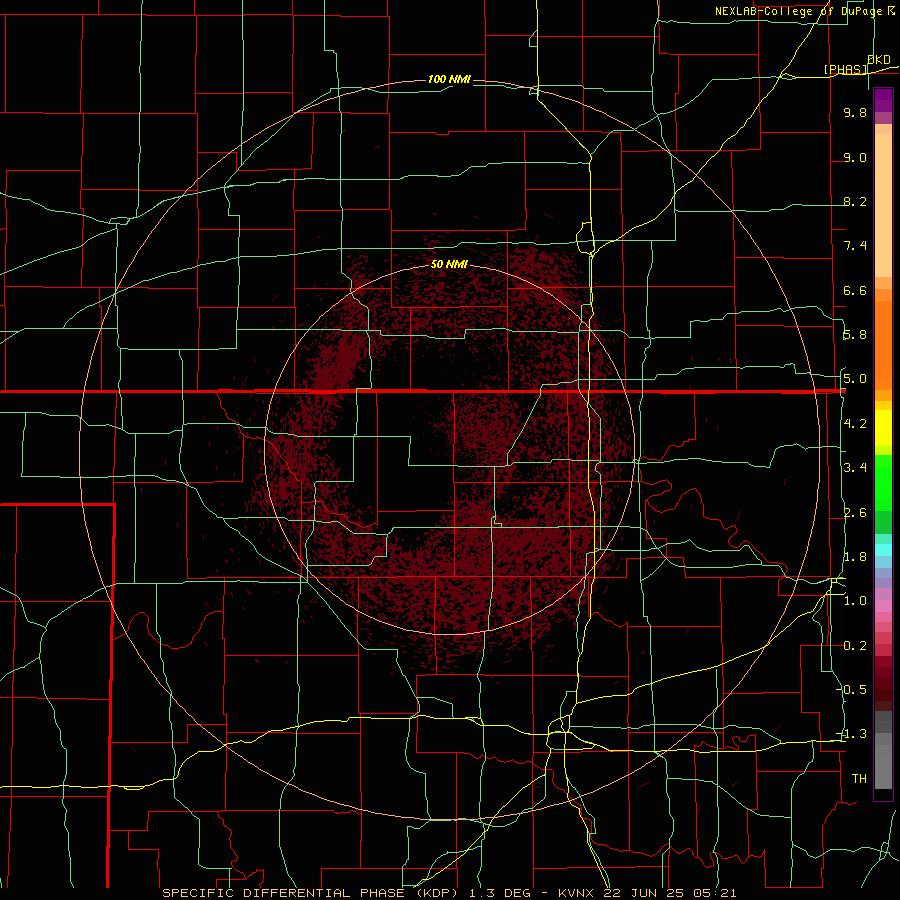Click the [PHAS] units label
This screenshot has width=900, height=900.
pyautogui.click(x=845, y=69)
